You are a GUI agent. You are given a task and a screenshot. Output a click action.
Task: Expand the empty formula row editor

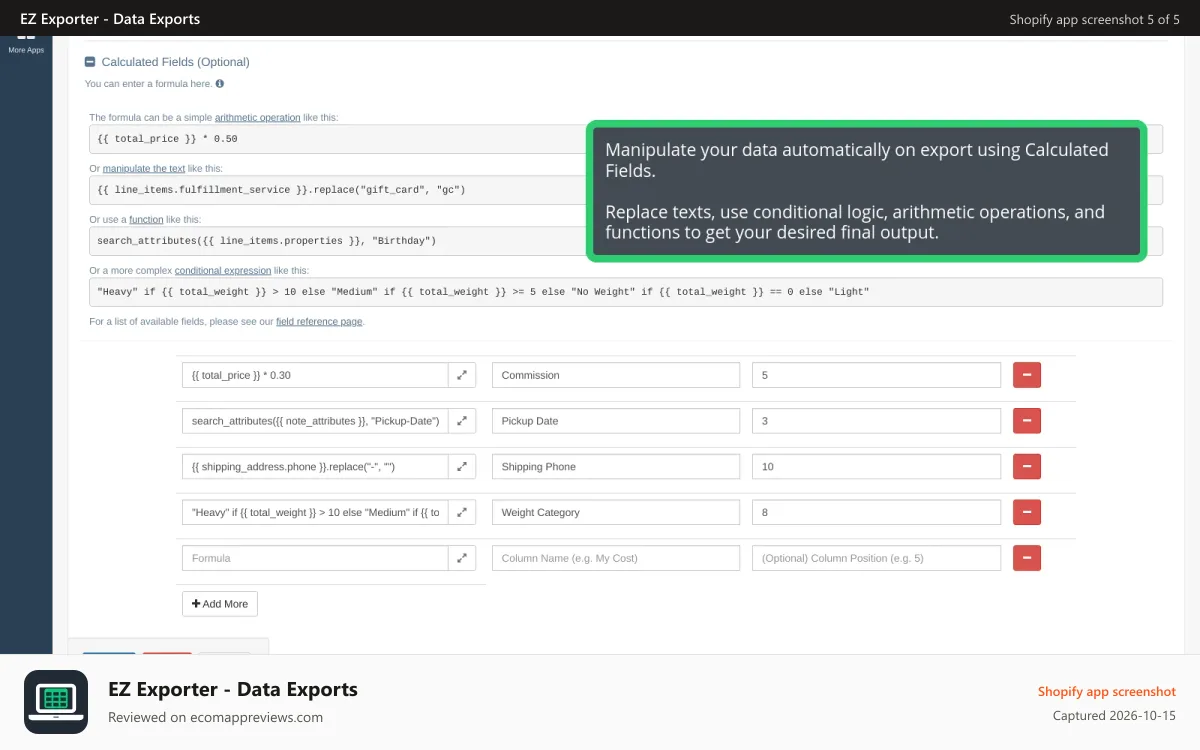coord(462,558)
